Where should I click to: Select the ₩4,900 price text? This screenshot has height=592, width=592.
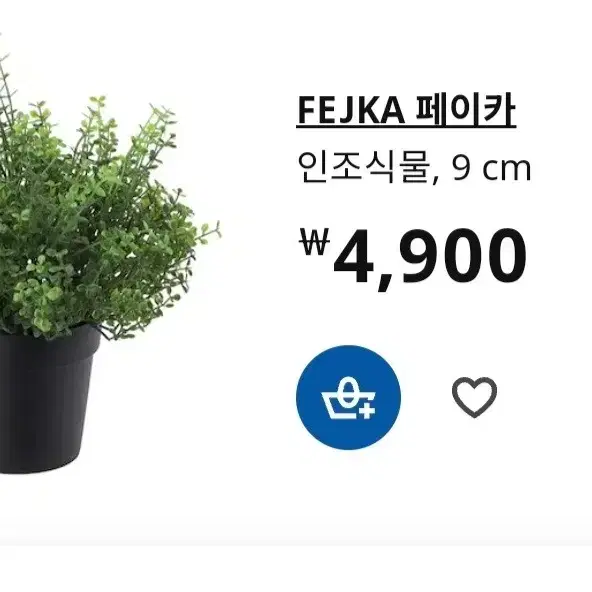tap(413, 258)
